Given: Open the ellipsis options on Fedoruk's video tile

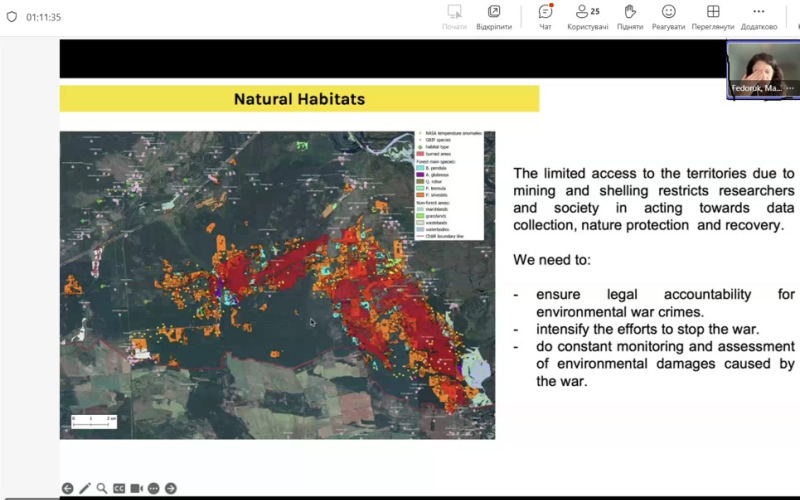Looking at the screenshot, I should pos(789,88).
